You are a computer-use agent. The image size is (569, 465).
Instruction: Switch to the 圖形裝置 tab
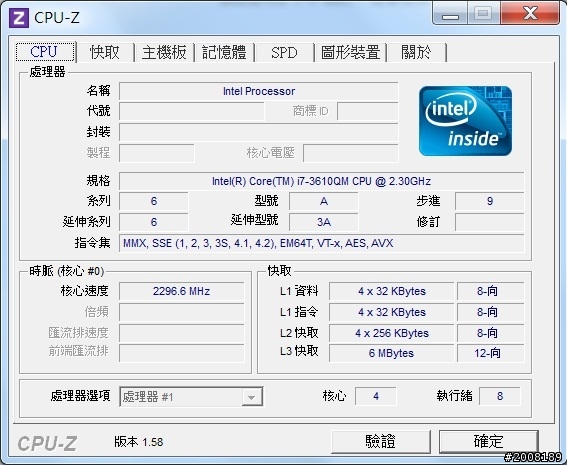[350, 52]
